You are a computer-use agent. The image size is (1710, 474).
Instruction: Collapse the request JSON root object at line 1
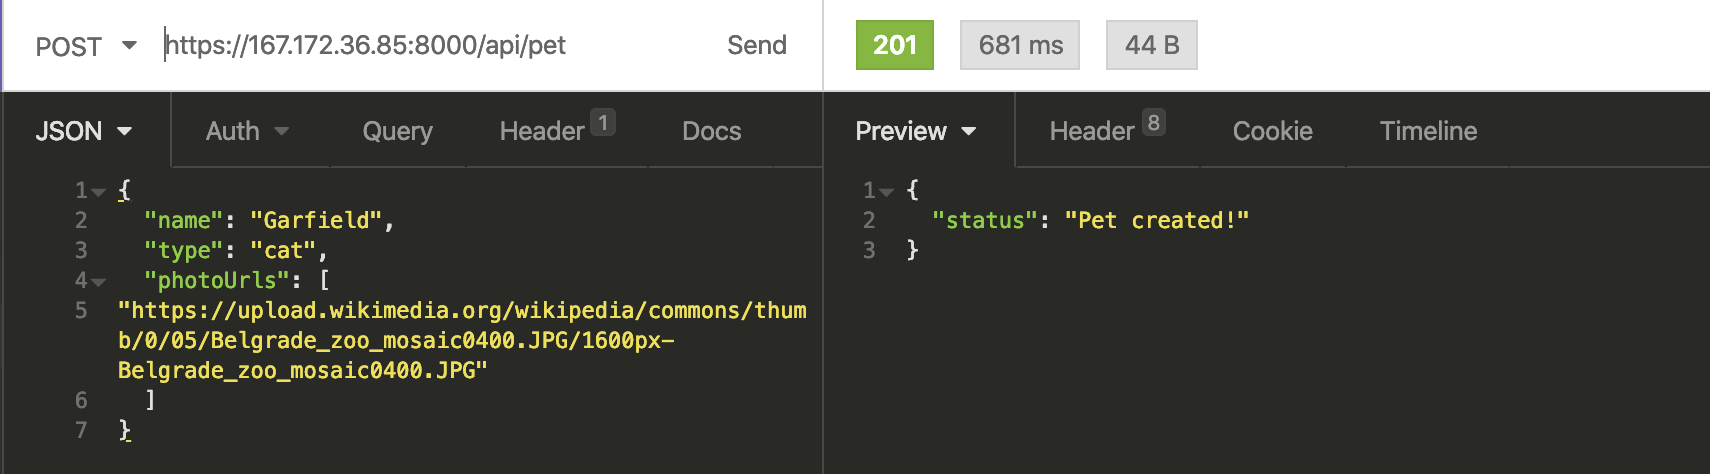pos(98,191)
